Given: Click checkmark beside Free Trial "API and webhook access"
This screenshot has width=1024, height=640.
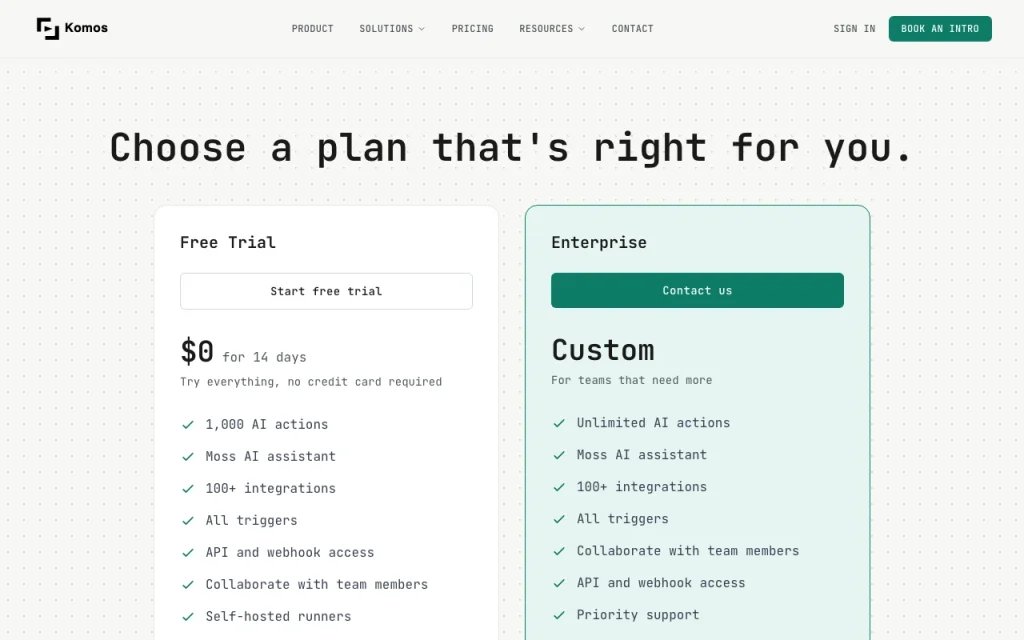Looking at the screenshot, I should [x=188, y=552].
